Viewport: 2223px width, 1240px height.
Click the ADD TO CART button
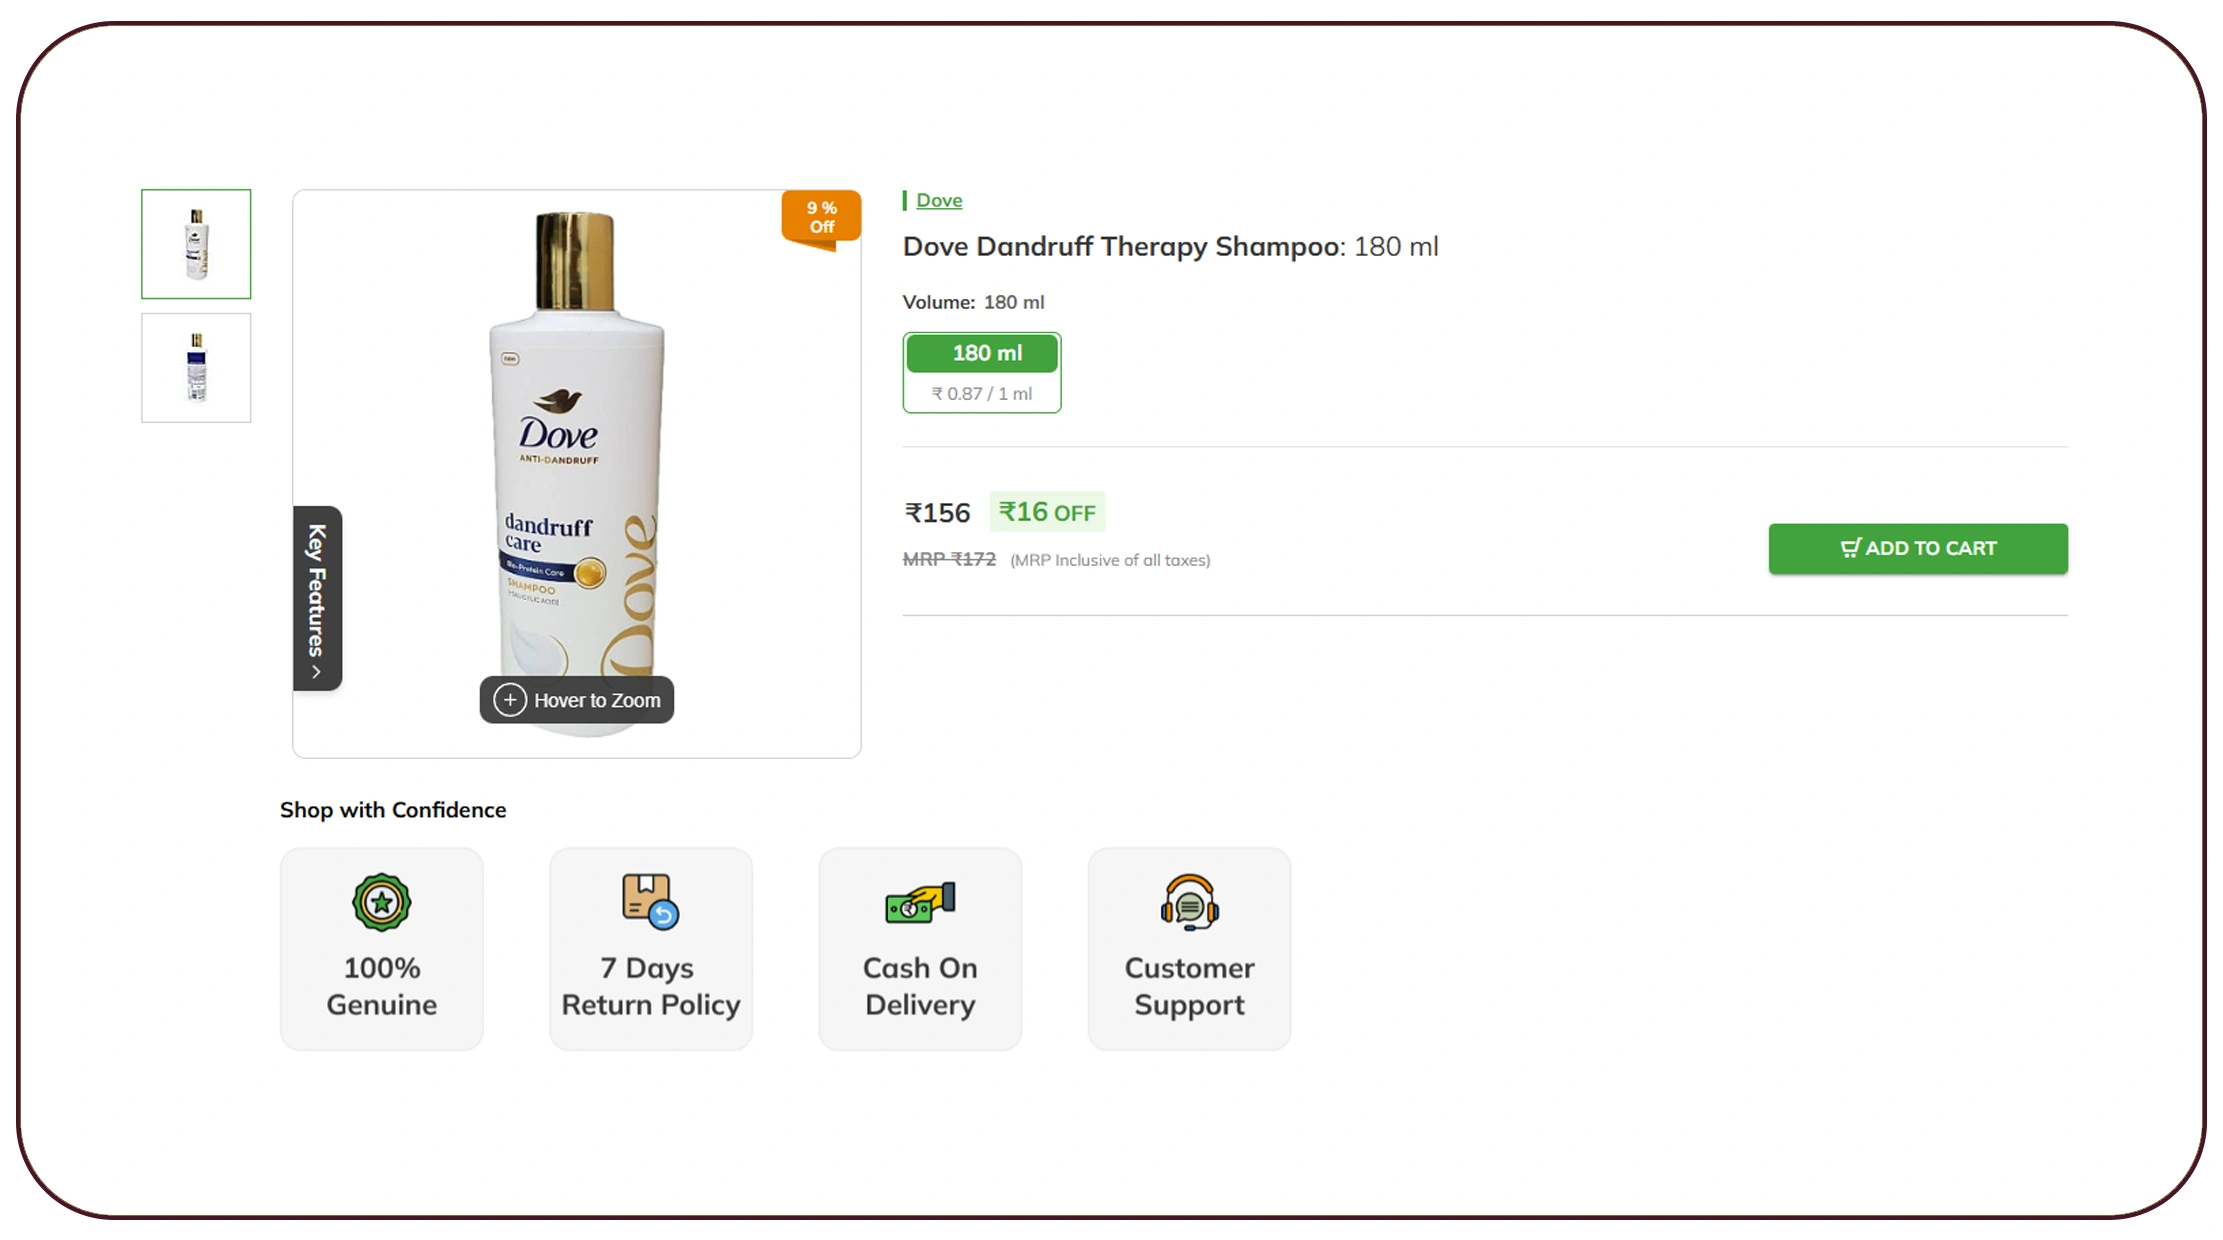(1917, 548)
